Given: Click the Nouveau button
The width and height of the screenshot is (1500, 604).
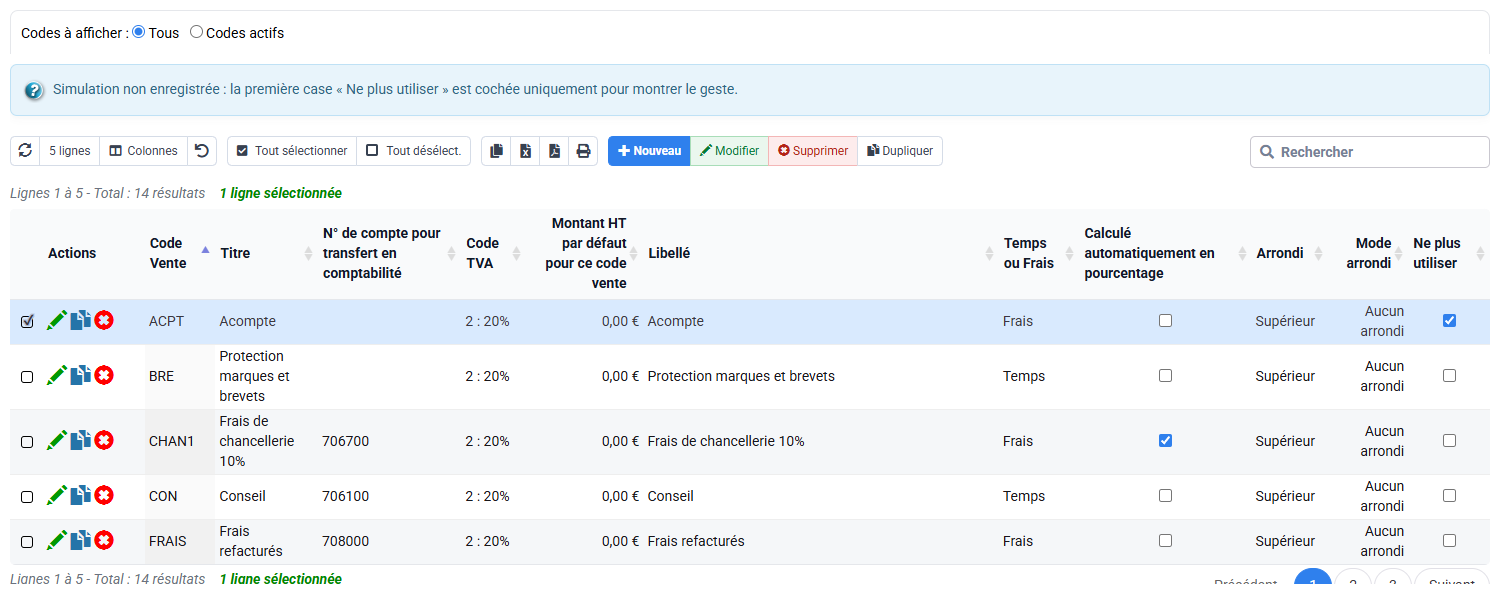Looking at the screenshot, I should 650,151.
